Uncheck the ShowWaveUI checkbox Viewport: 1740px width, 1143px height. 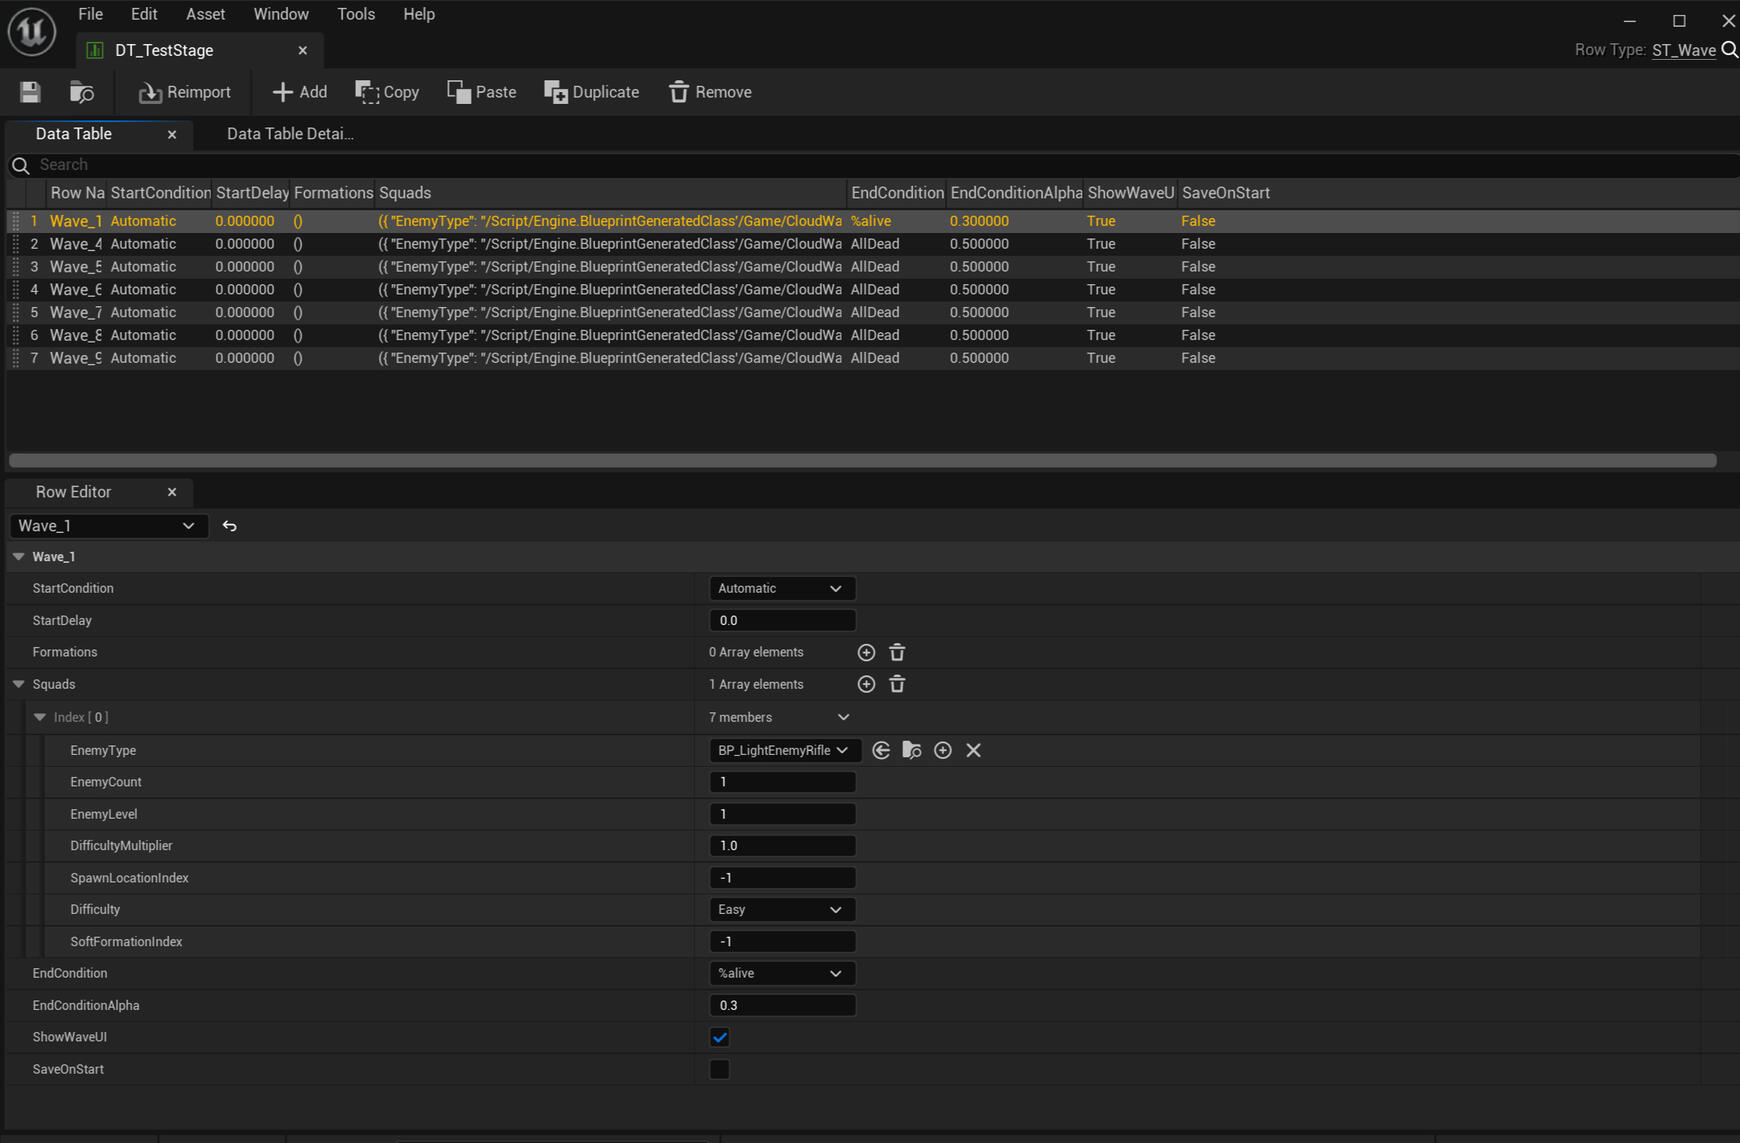[719, 1037]
